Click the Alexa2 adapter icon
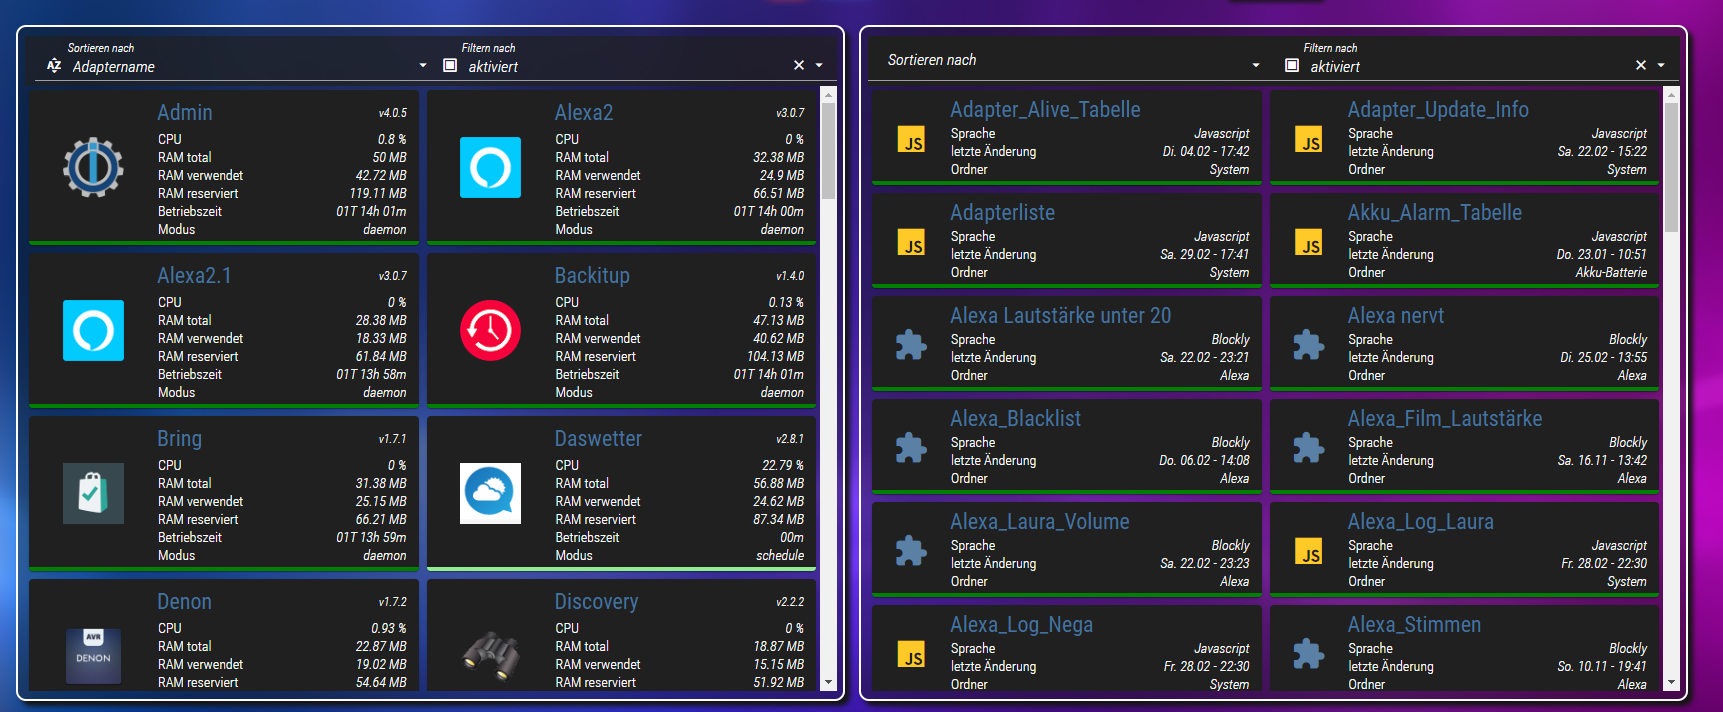The image size is (1723, 712). point(490,167)
